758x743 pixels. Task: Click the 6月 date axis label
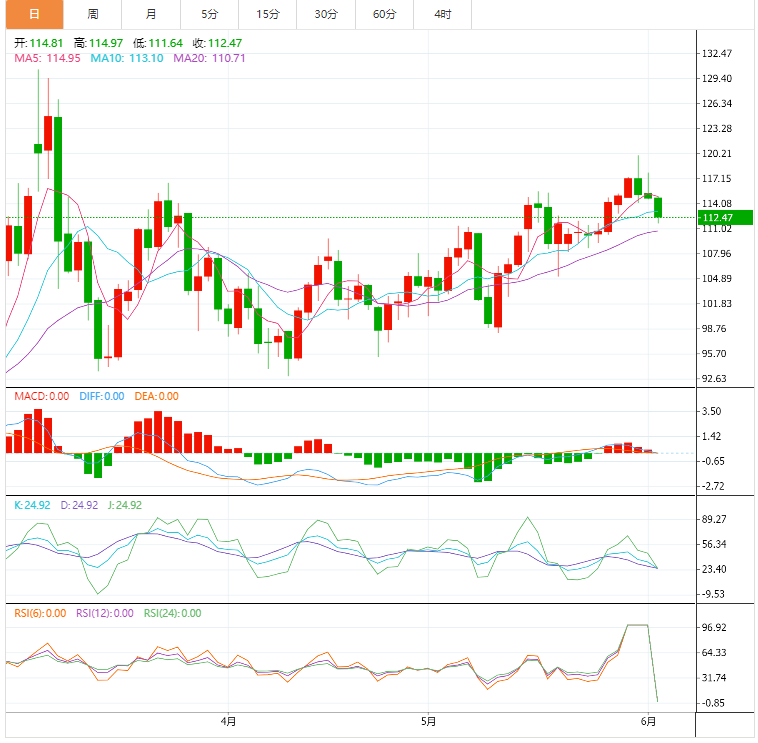tap(648, 722)
